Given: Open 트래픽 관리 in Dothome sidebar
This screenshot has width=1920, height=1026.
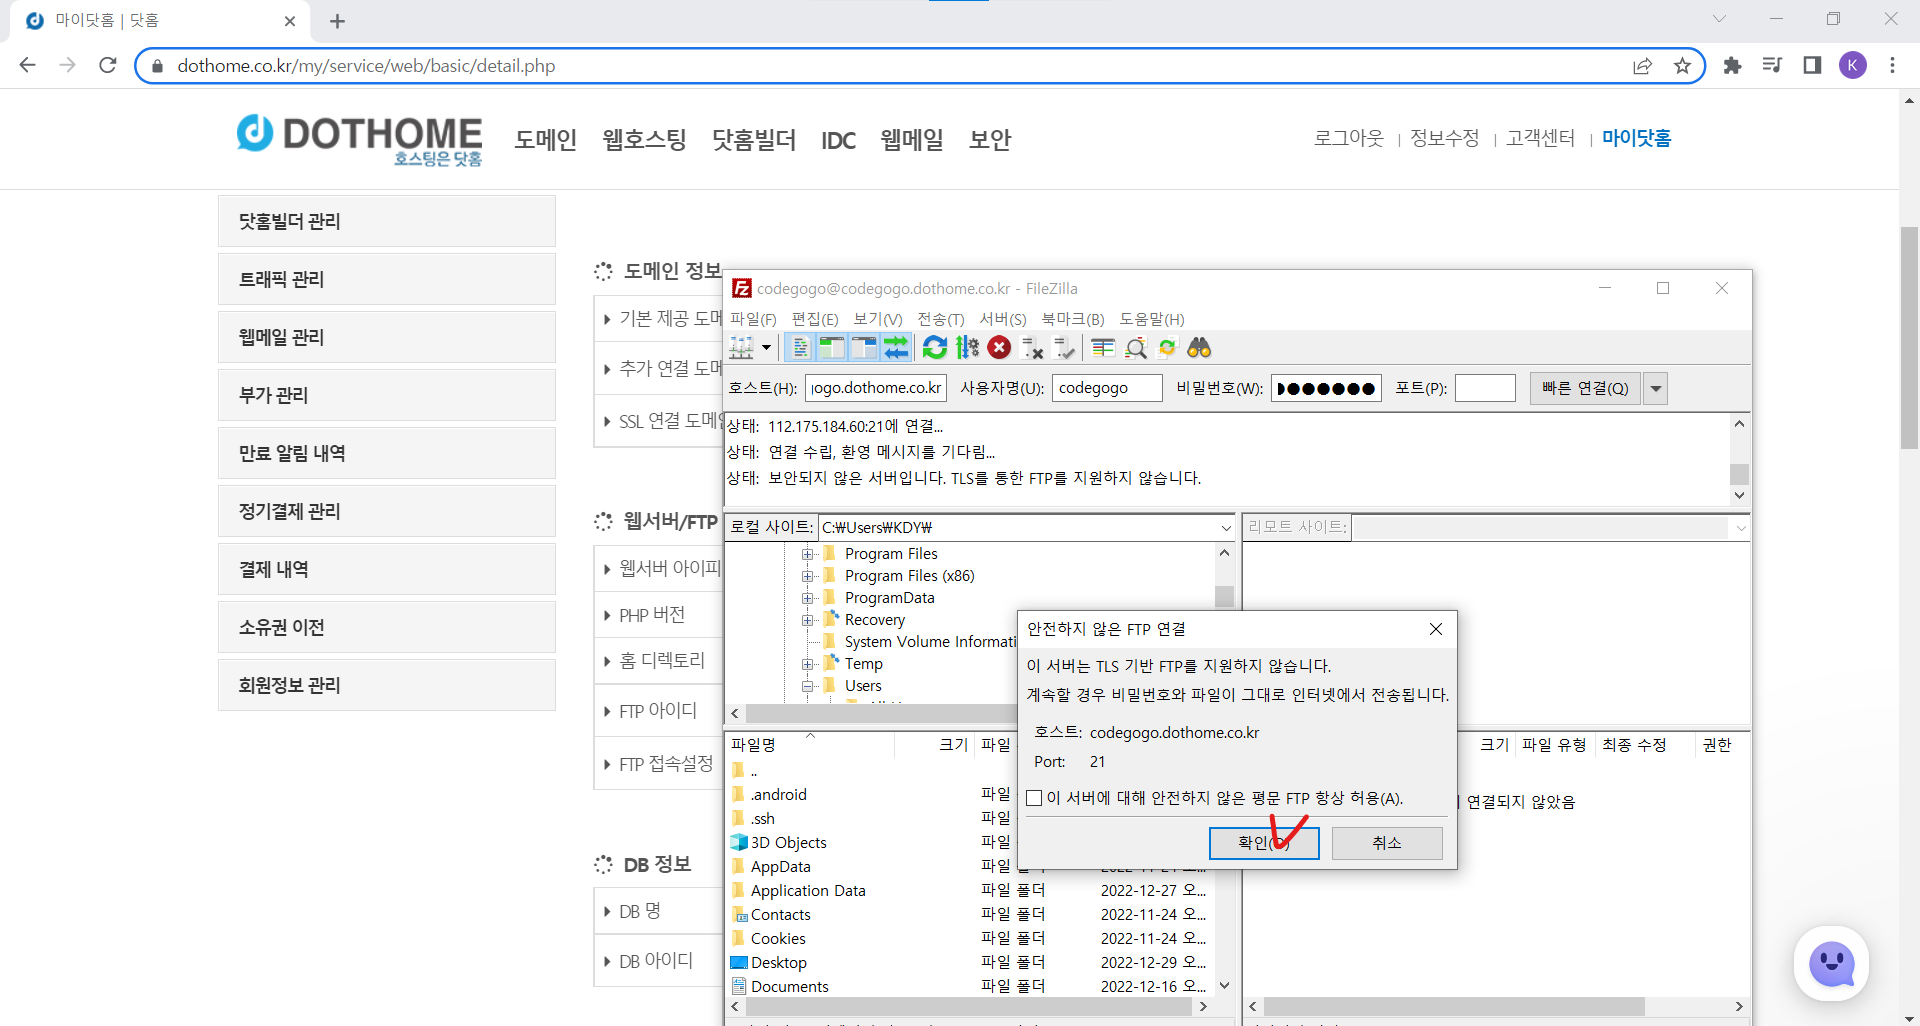Looking at the screenshot, I should [387, 279].
